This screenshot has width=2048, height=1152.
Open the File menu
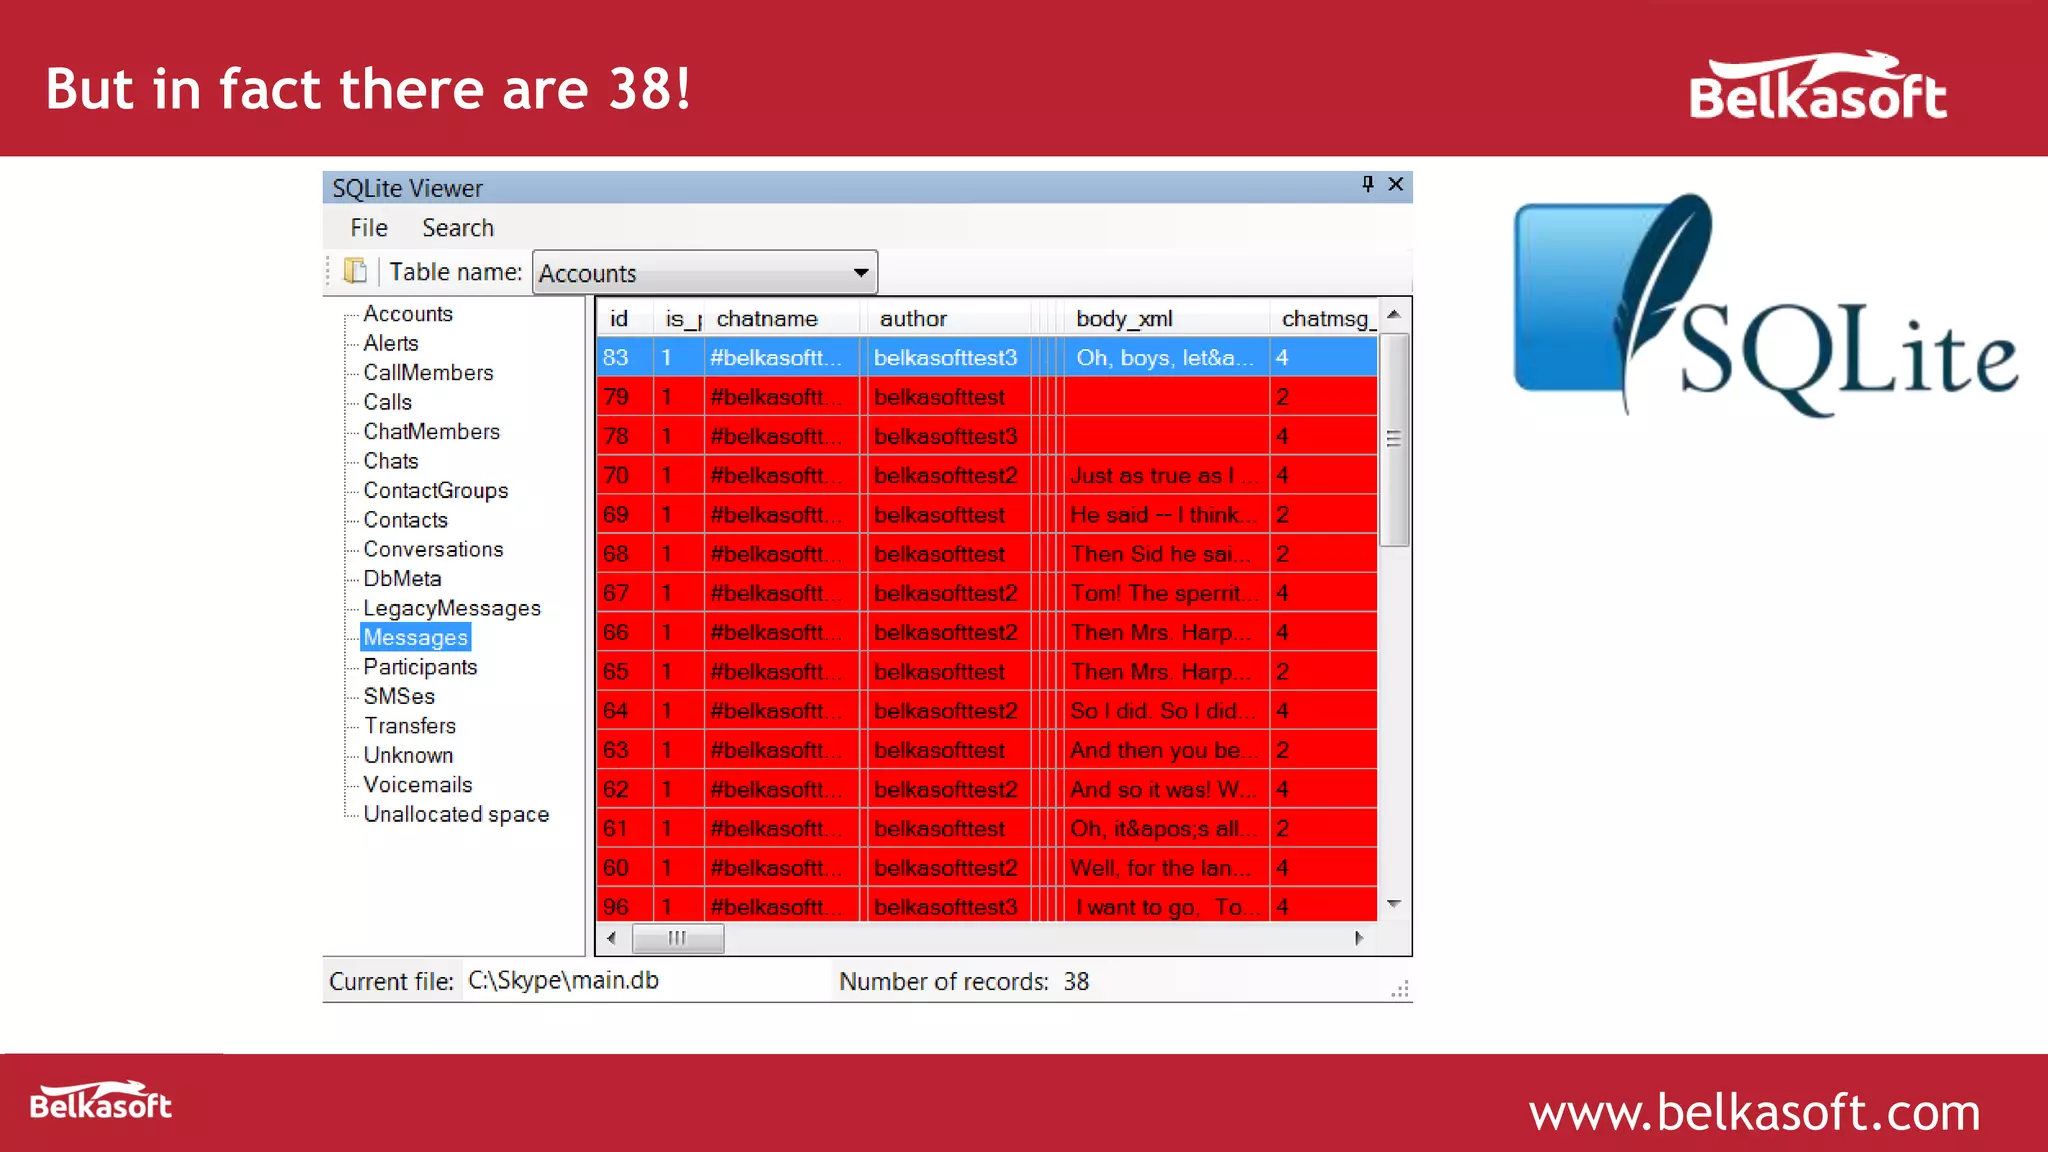point(369,228)
